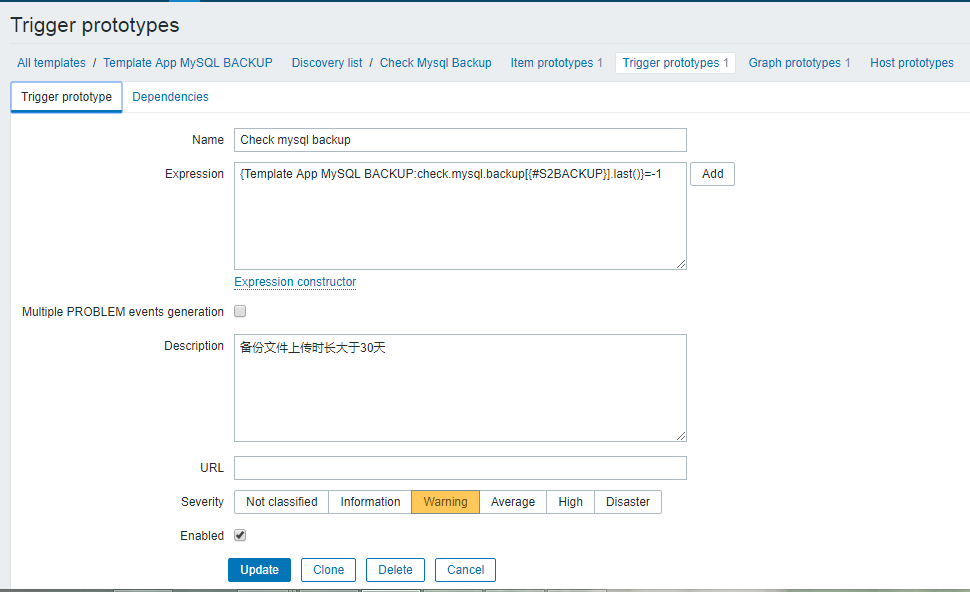
Task: Click the URL input field
Action: click(x=460, y=468)
